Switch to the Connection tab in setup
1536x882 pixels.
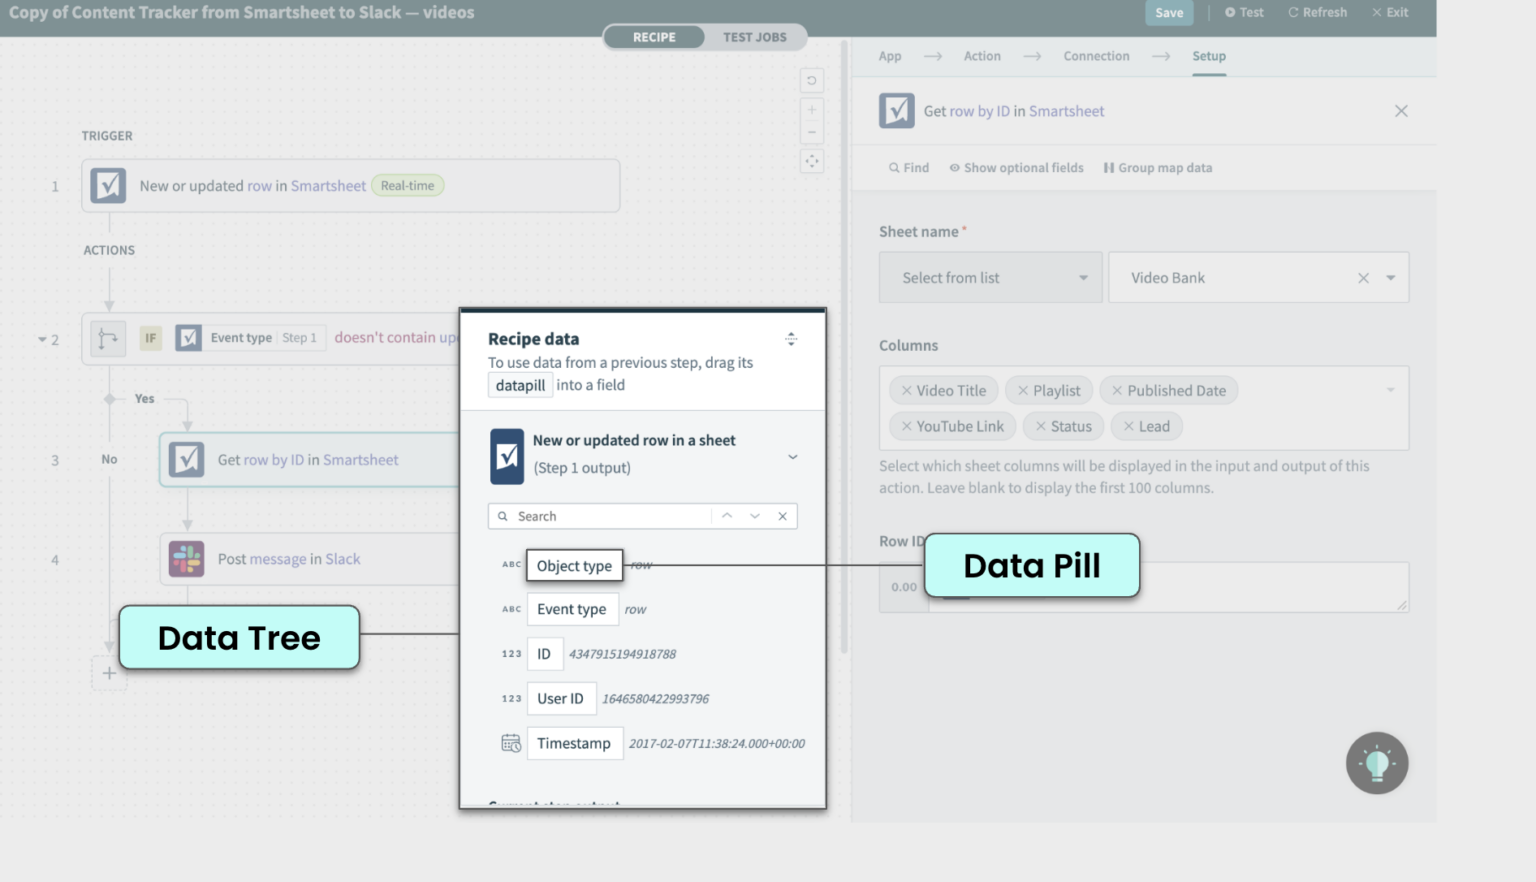click(x=1096, y=56)
